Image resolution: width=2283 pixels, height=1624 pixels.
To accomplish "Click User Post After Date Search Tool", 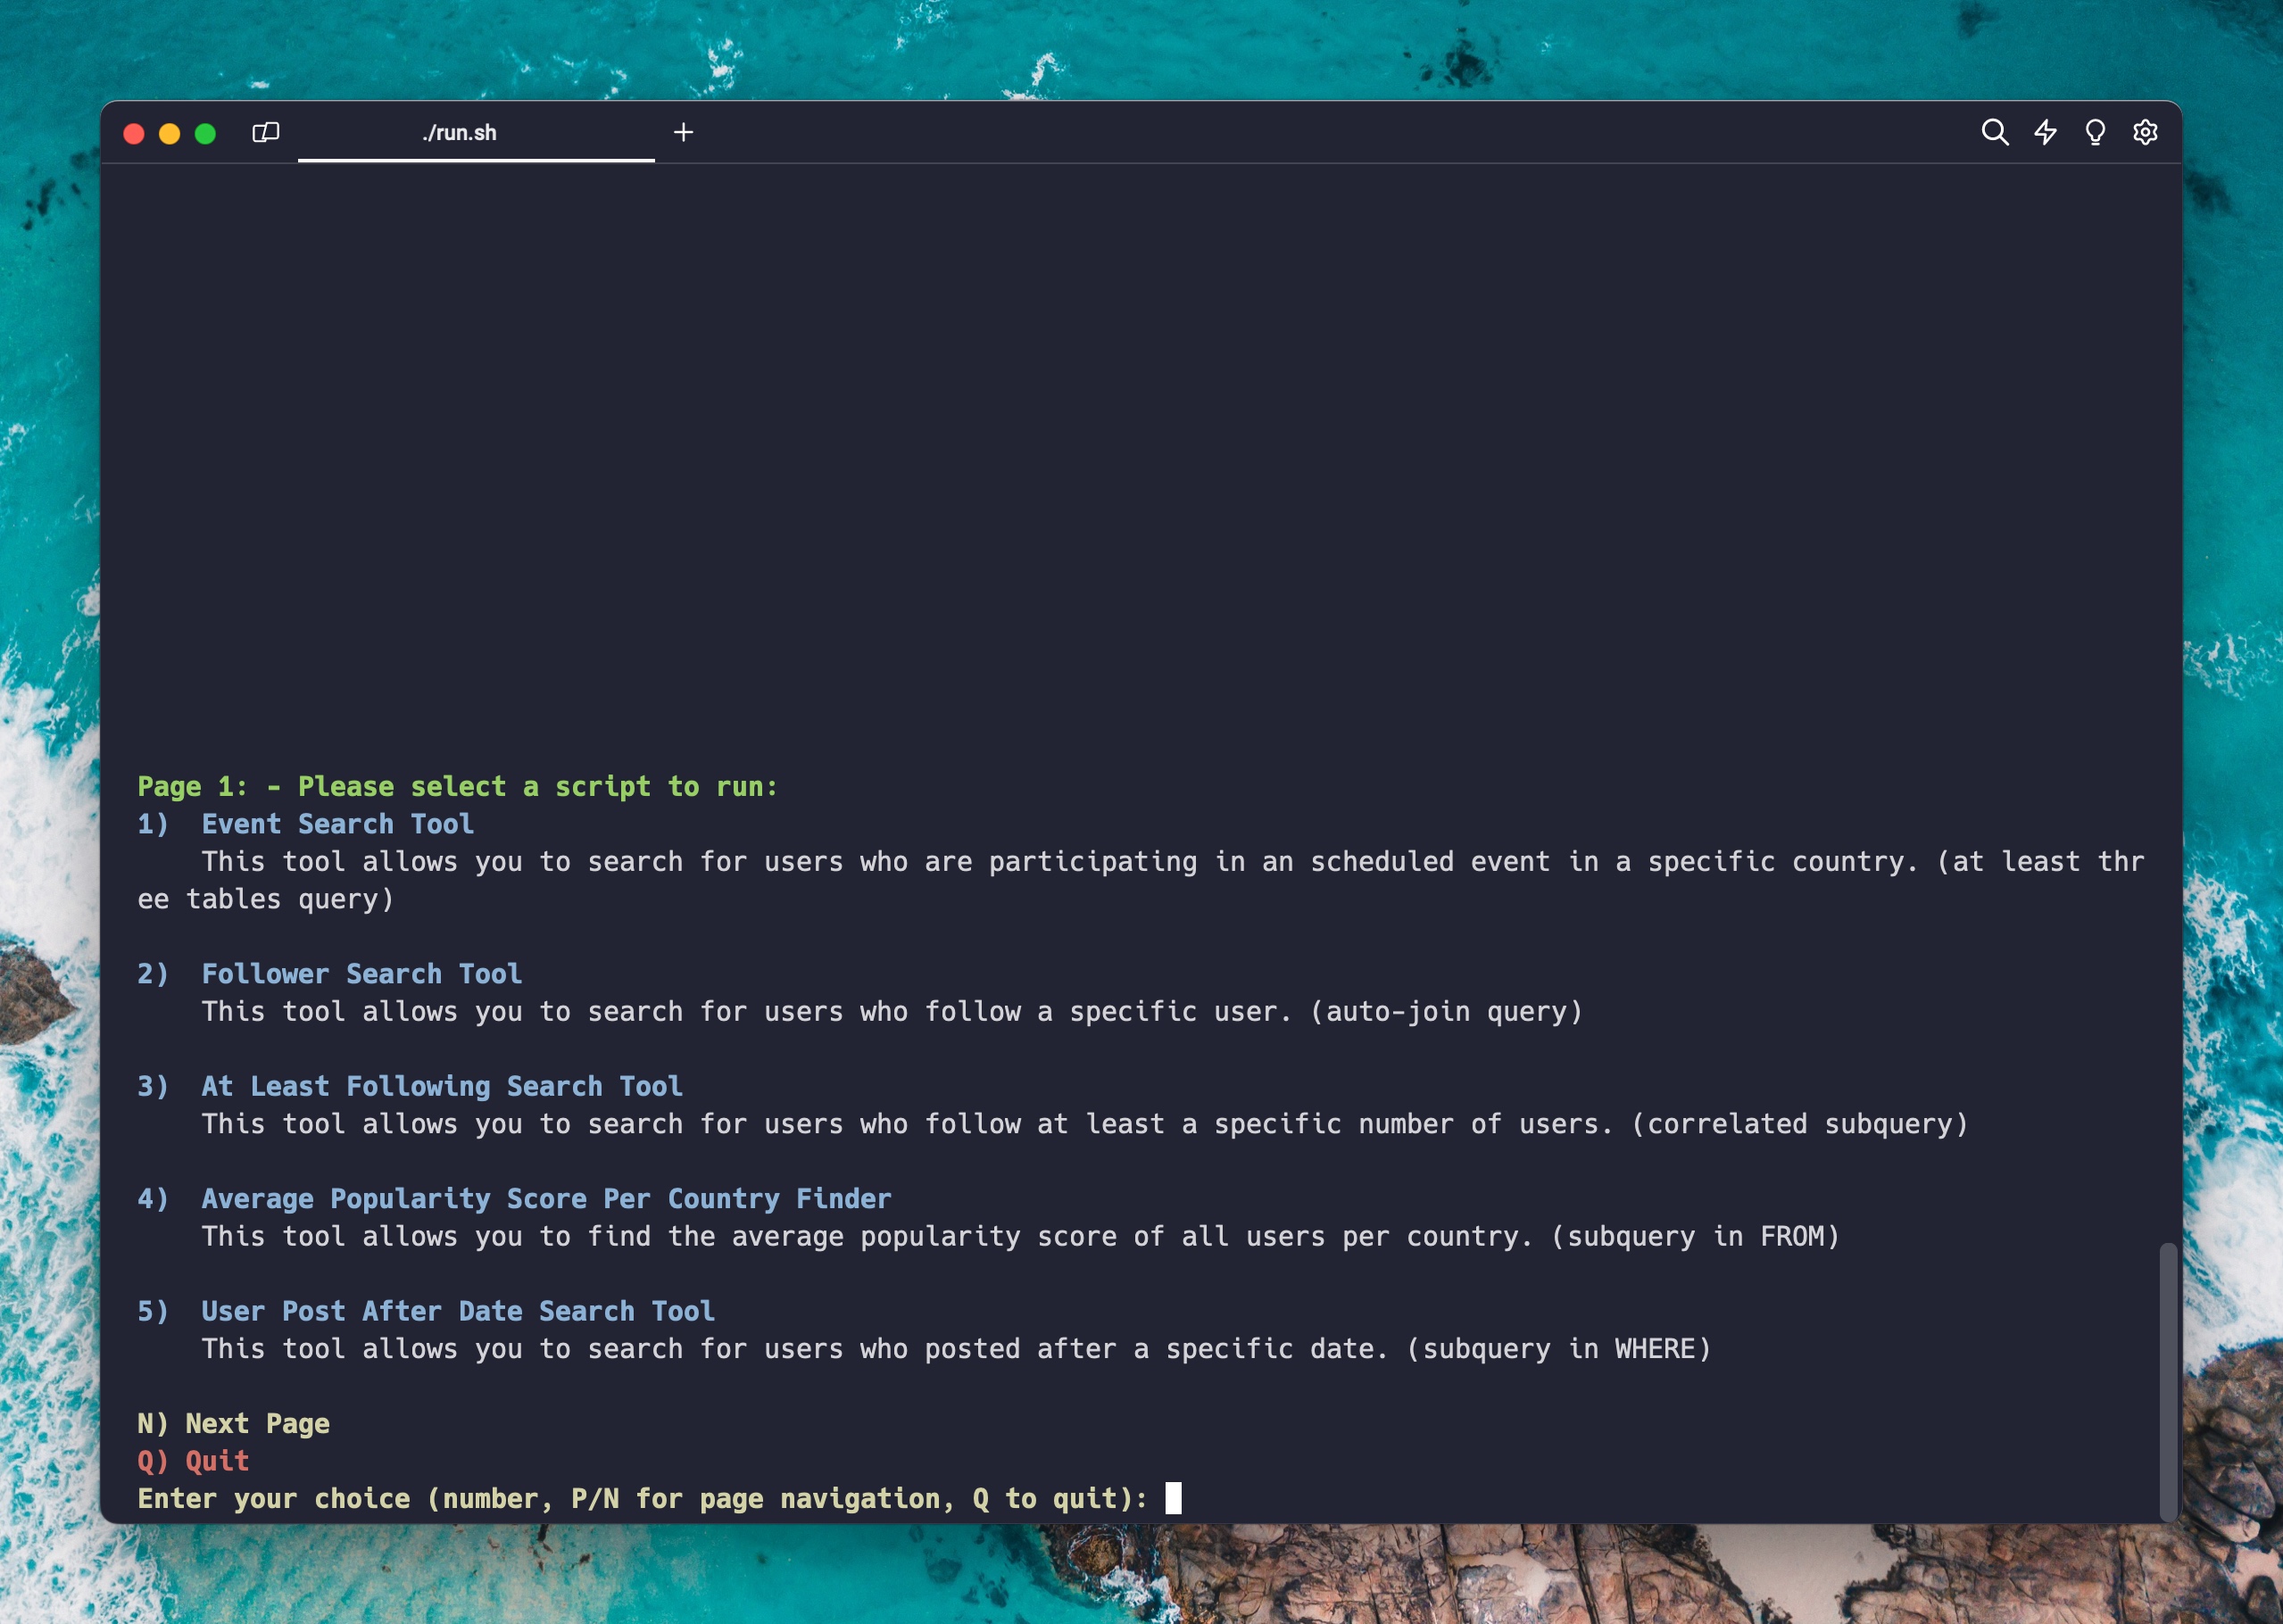I will (457, 1311).
